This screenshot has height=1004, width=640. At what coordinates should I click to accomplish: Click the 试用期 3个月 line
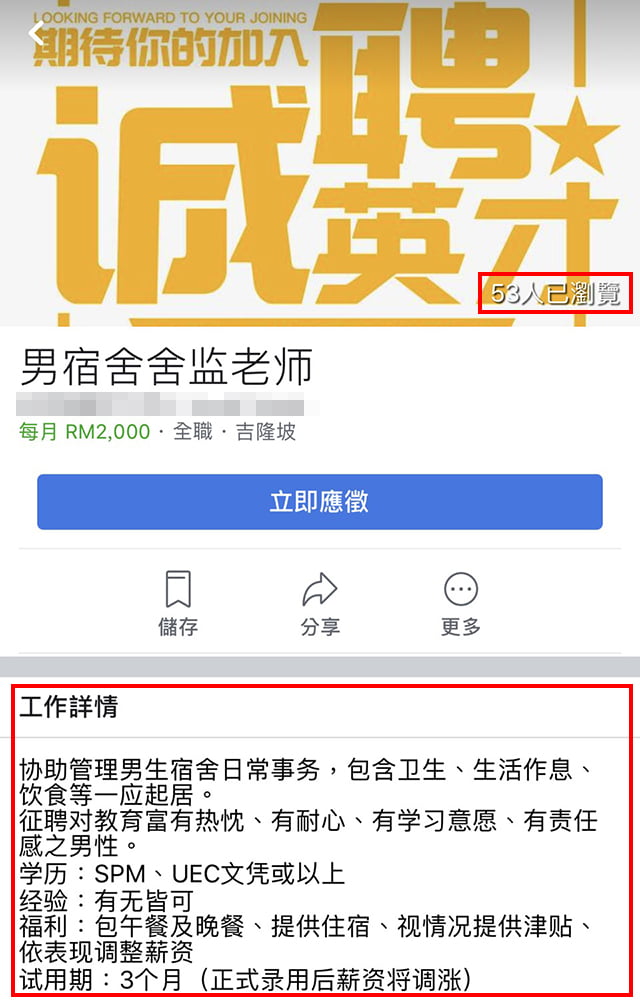pos(246,979)
